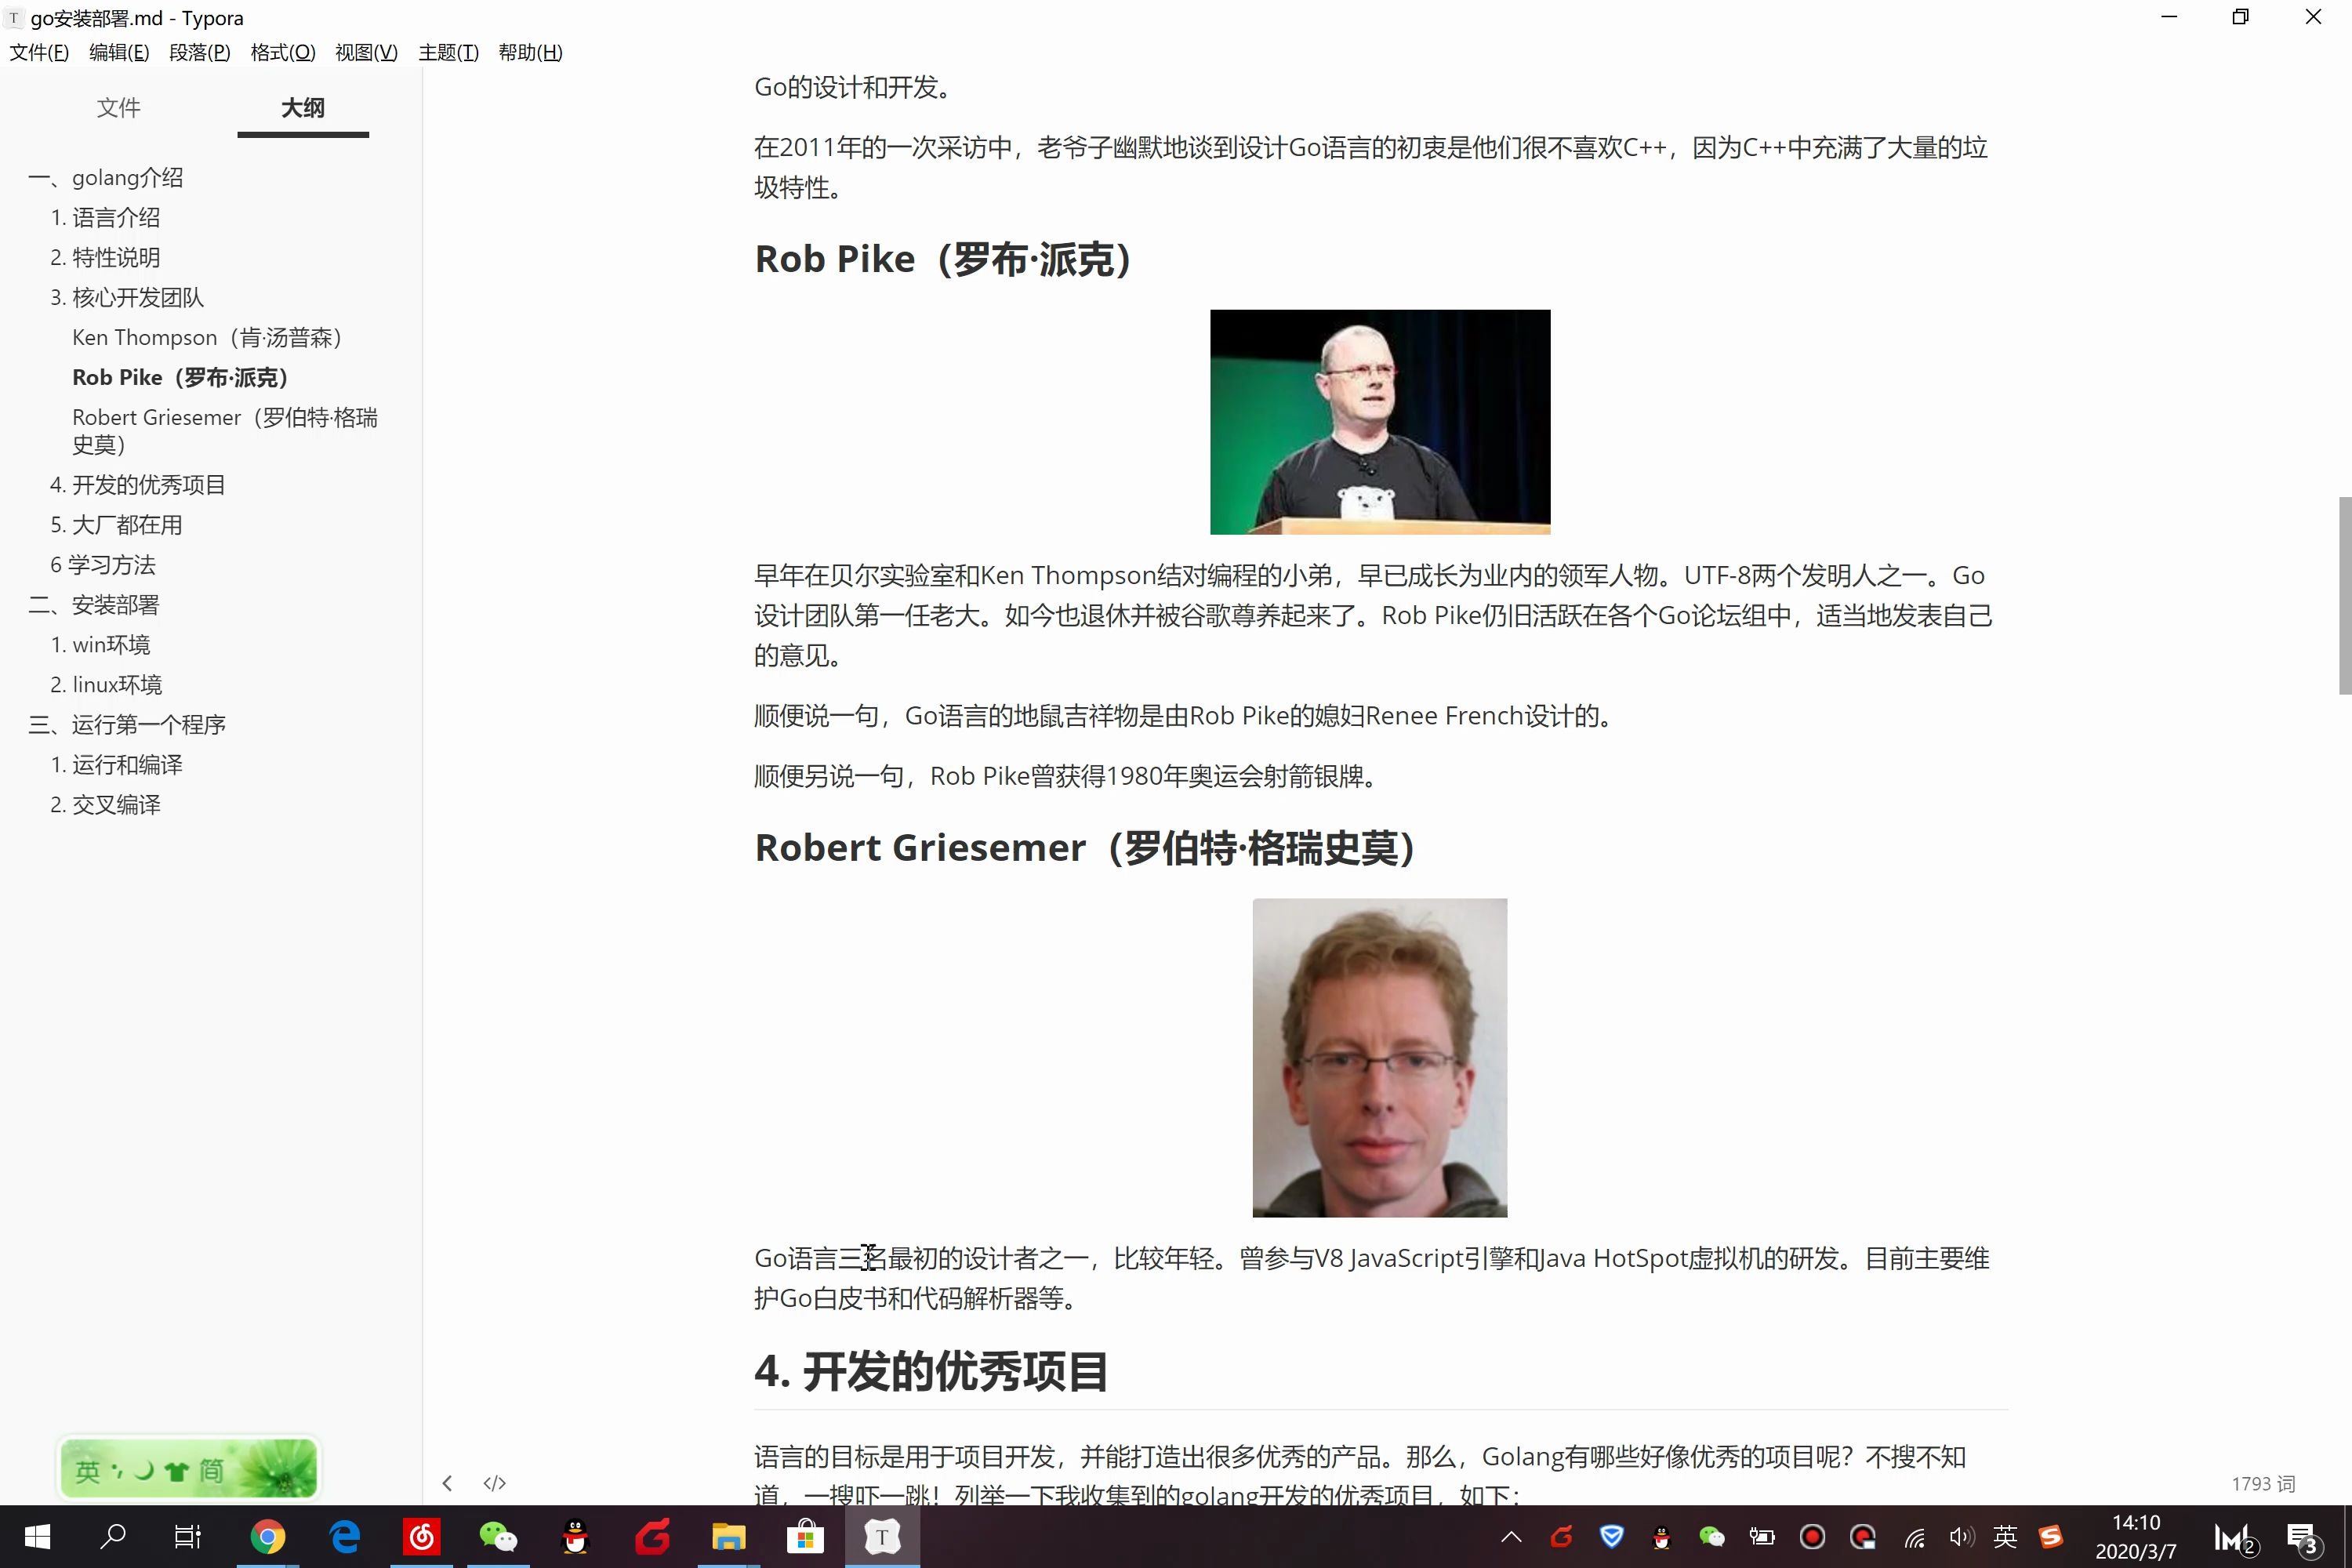Switch sidebar to the 文件 tab
The image size is (2352, 1568).
point(118,108)
